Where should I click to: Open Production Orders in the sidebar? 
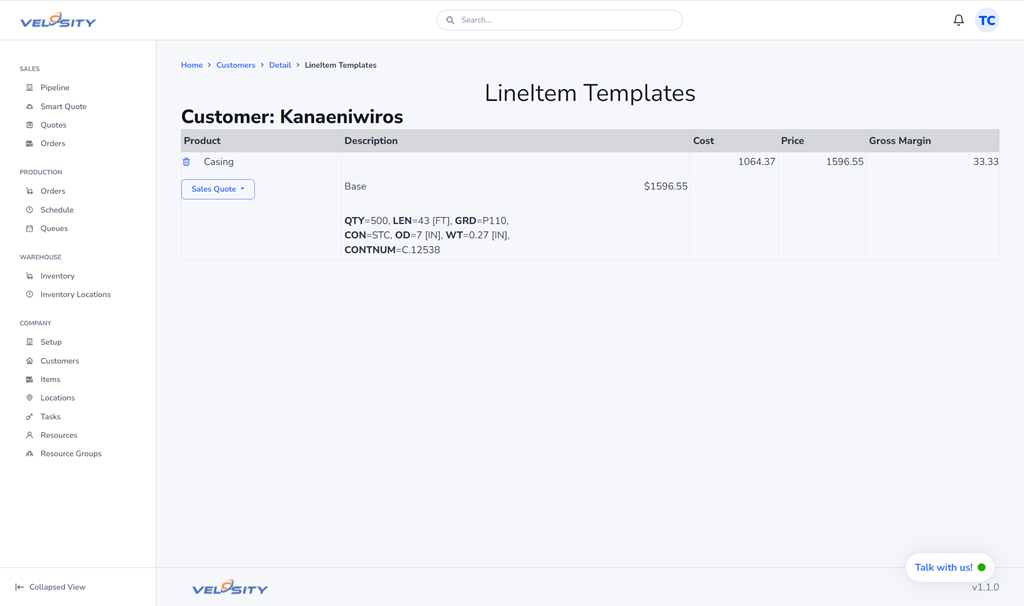(x=52, y=191)
